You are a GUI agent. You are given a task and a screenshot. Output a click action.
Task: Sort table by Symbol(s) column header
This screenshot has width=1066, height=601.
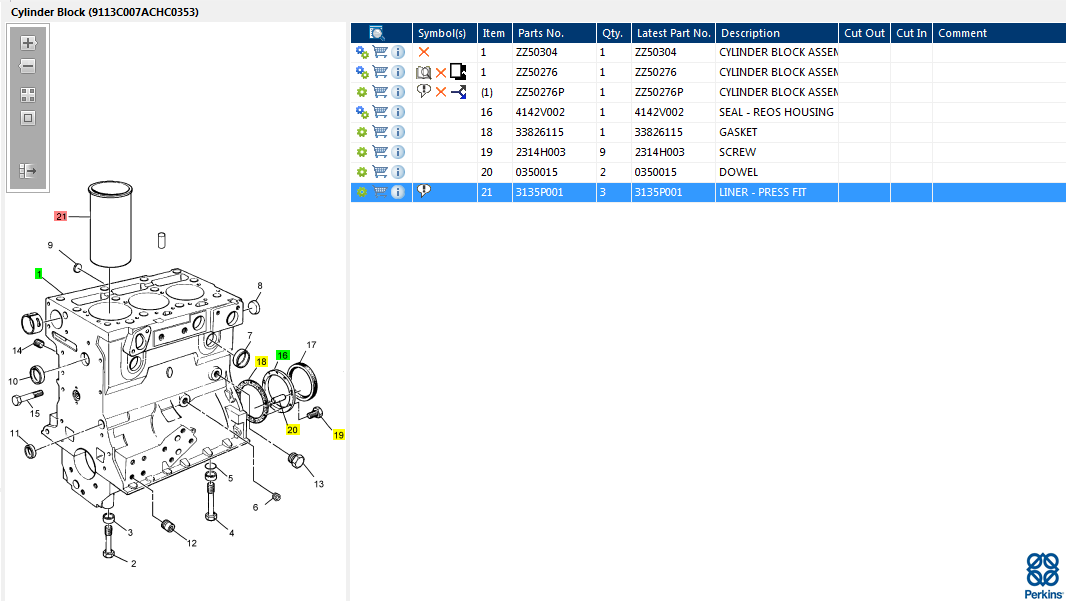tap(445, 33)
